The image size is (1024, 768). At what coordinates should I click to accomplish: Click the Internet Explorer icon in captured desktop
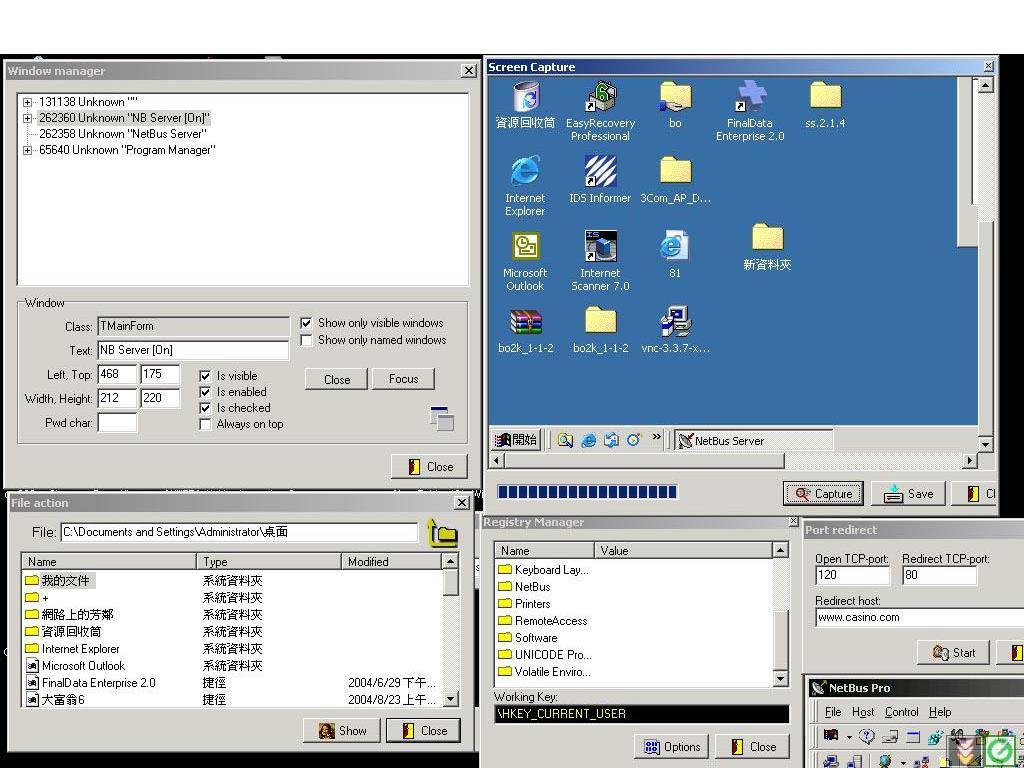[x=525, y=173]
